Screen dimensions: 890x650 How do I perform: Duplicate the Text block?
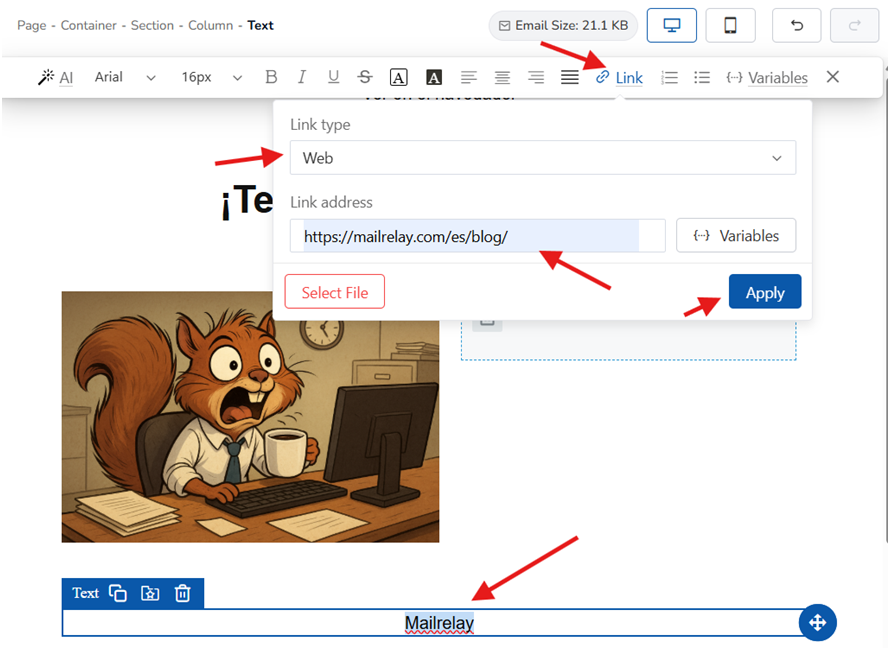[117, 593]
